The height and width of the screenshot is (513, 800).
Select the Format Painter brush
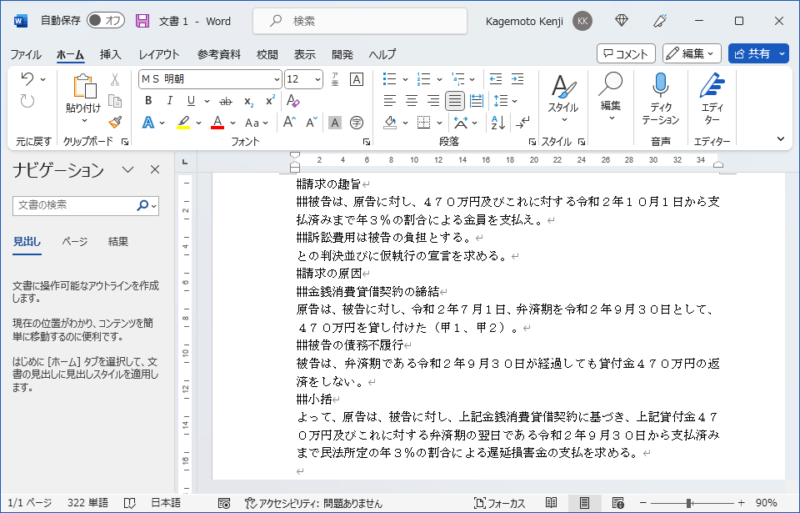[x=115, y=123]
